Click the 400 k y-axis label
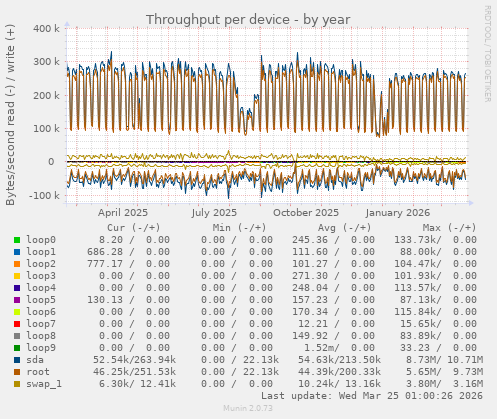Screen dimensions: 497x419 point(46,28)
